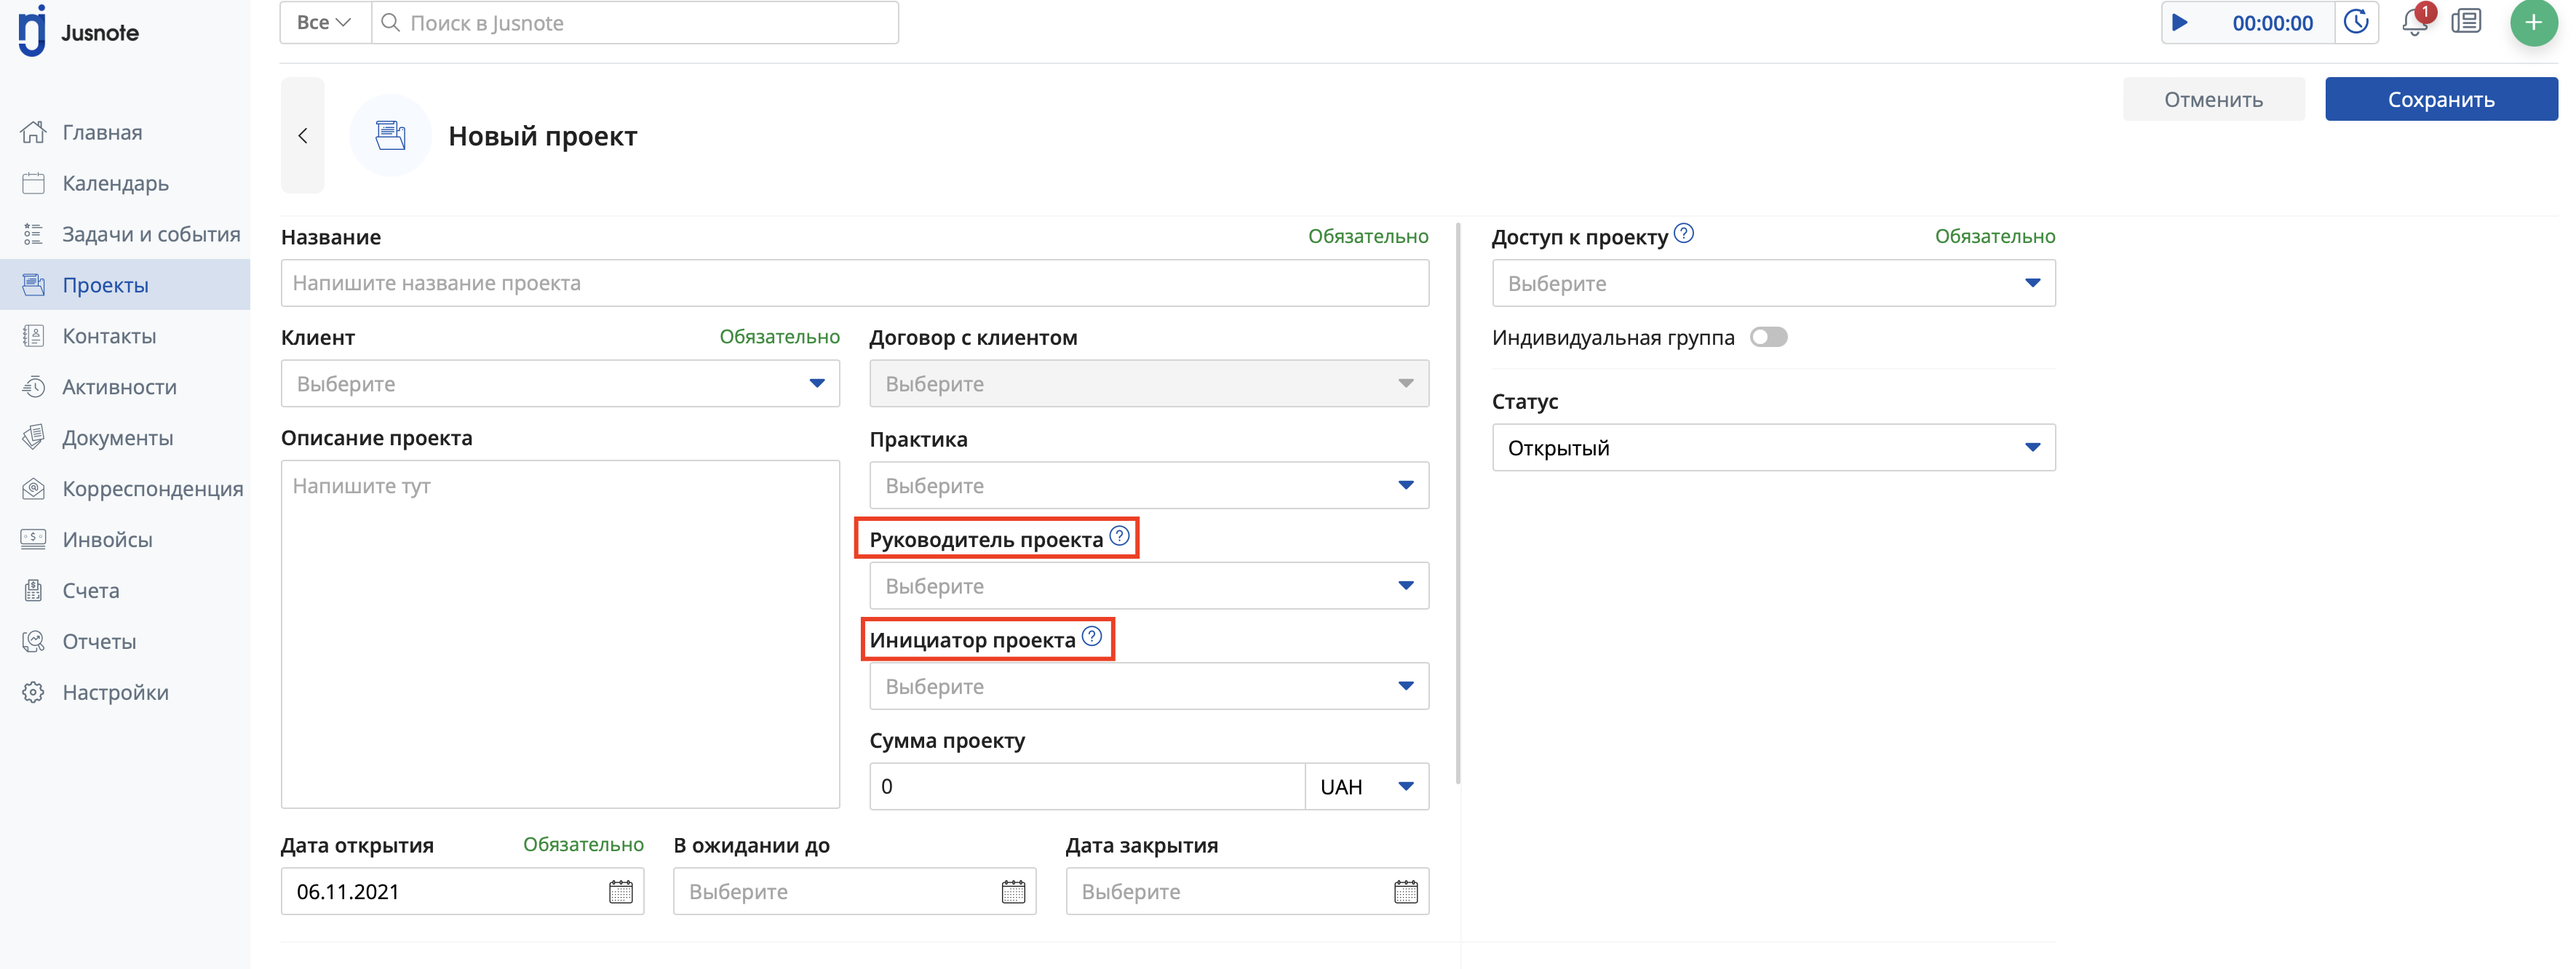Expand the Практика dropdown
Screen dimensions: 2576x969
1149,485
